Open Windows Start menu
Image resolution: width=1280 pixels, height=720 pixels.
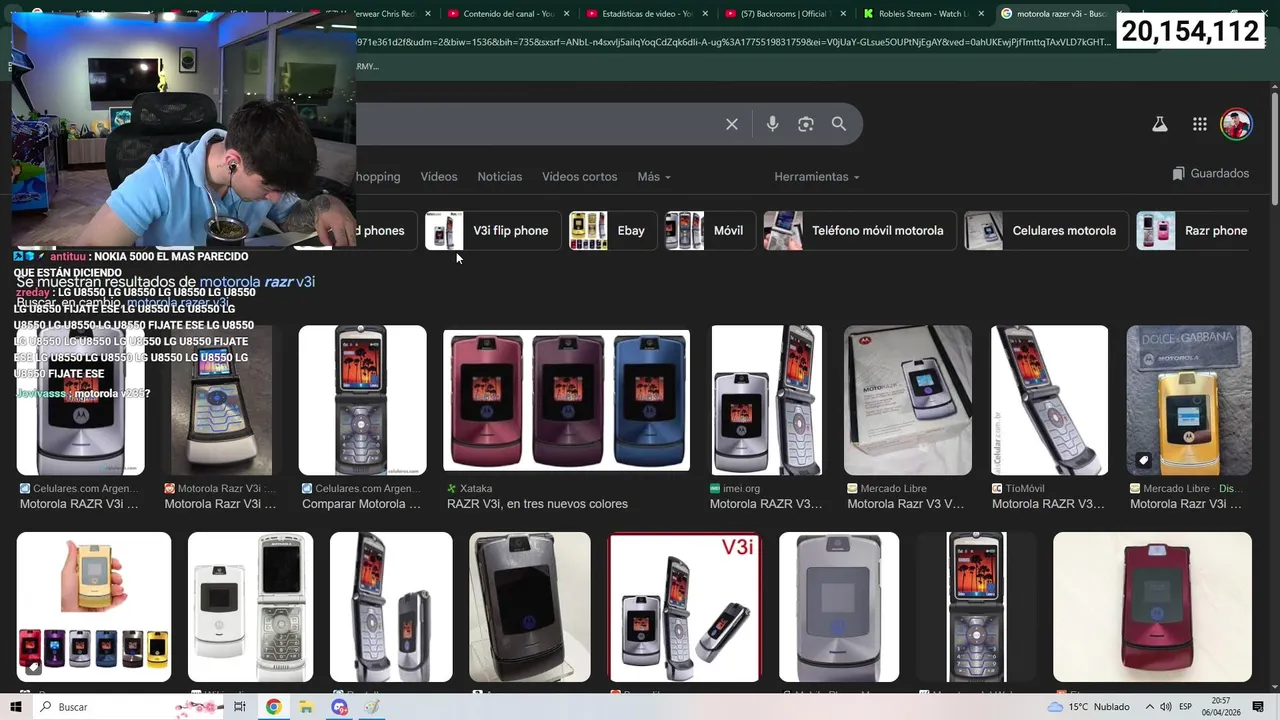(17, 707)
